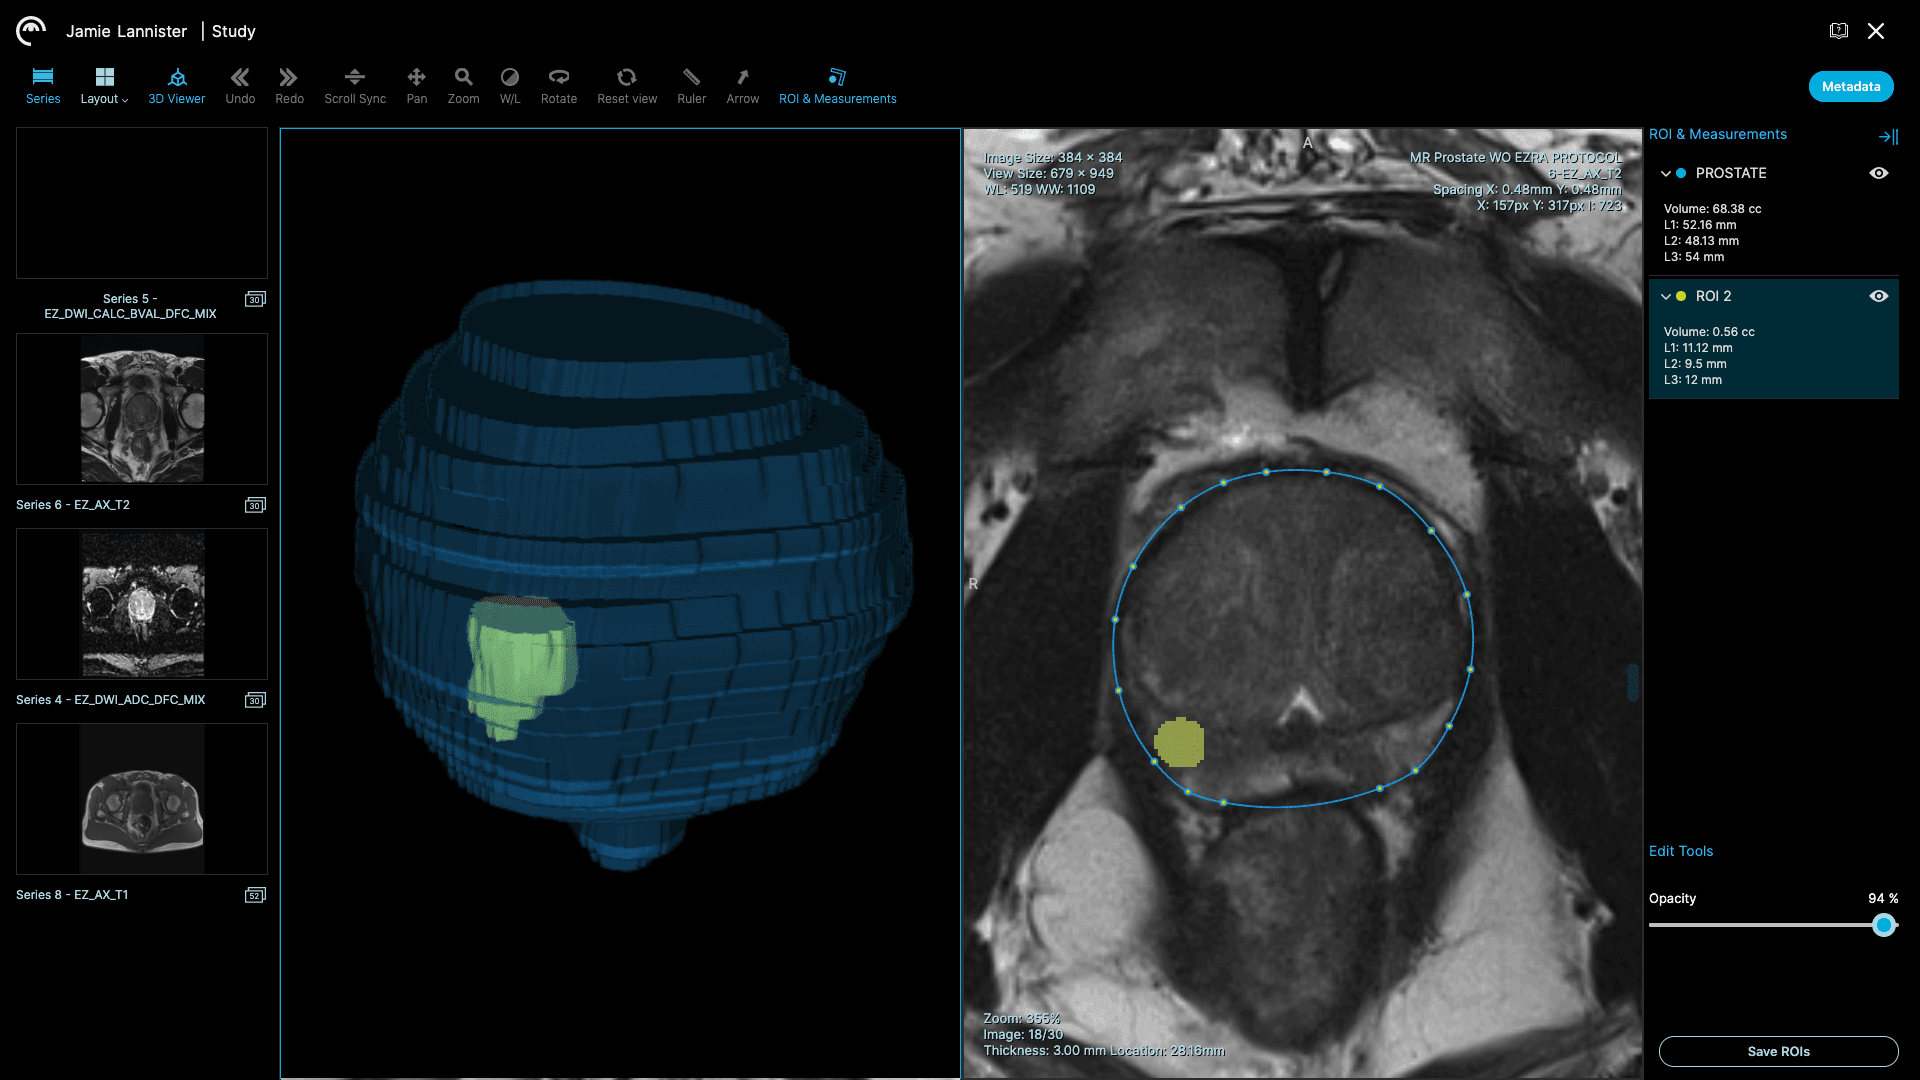Click the Metadata button
1920x1080 pixels.
[x=1850, y=86]
